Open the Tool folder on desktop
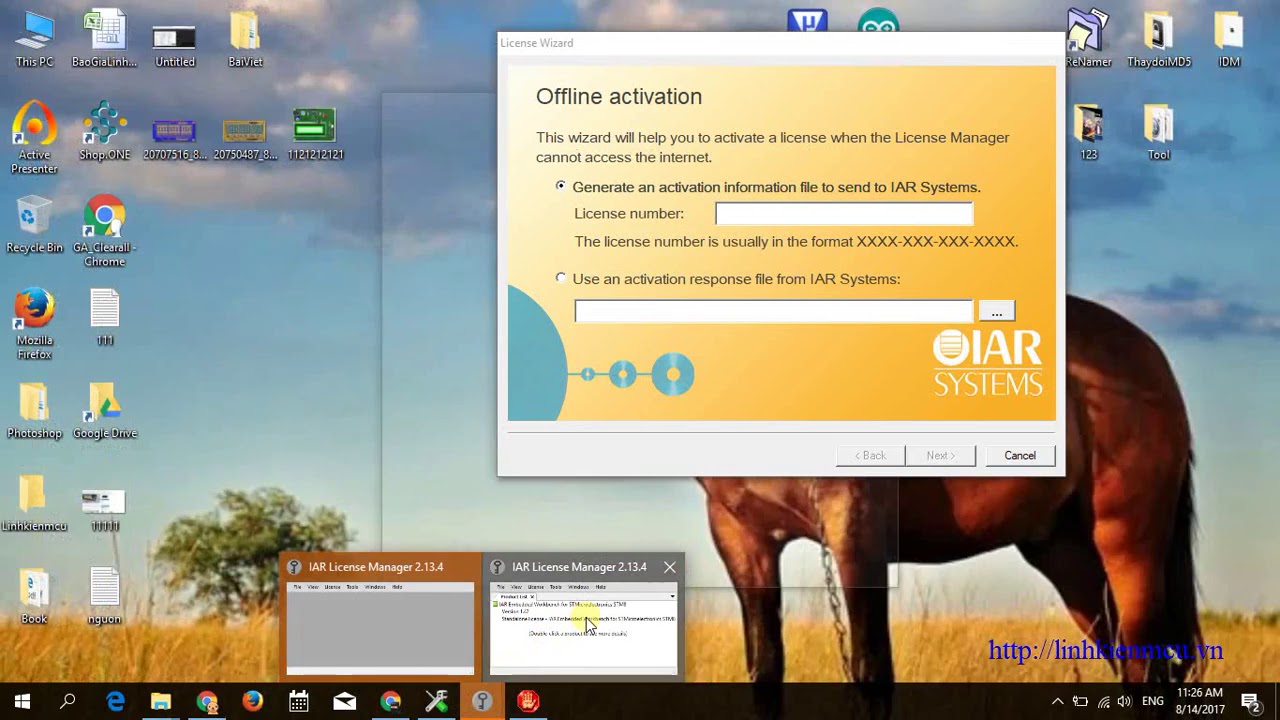 pos(1159,132)
